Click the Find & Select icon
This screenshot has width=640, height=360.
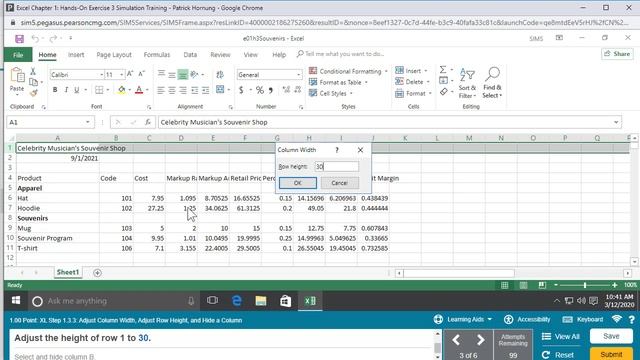(492, 83)
